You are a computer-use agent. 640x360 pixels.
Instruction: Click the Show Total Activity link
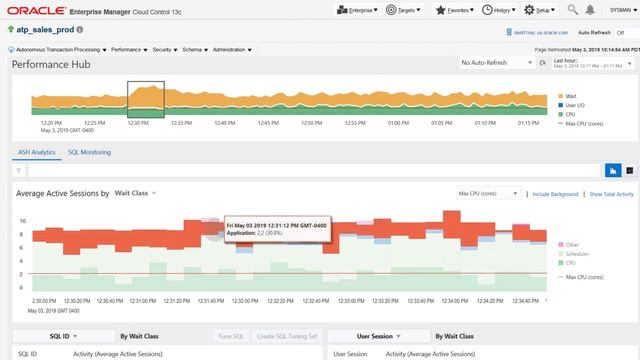point(611,194)
